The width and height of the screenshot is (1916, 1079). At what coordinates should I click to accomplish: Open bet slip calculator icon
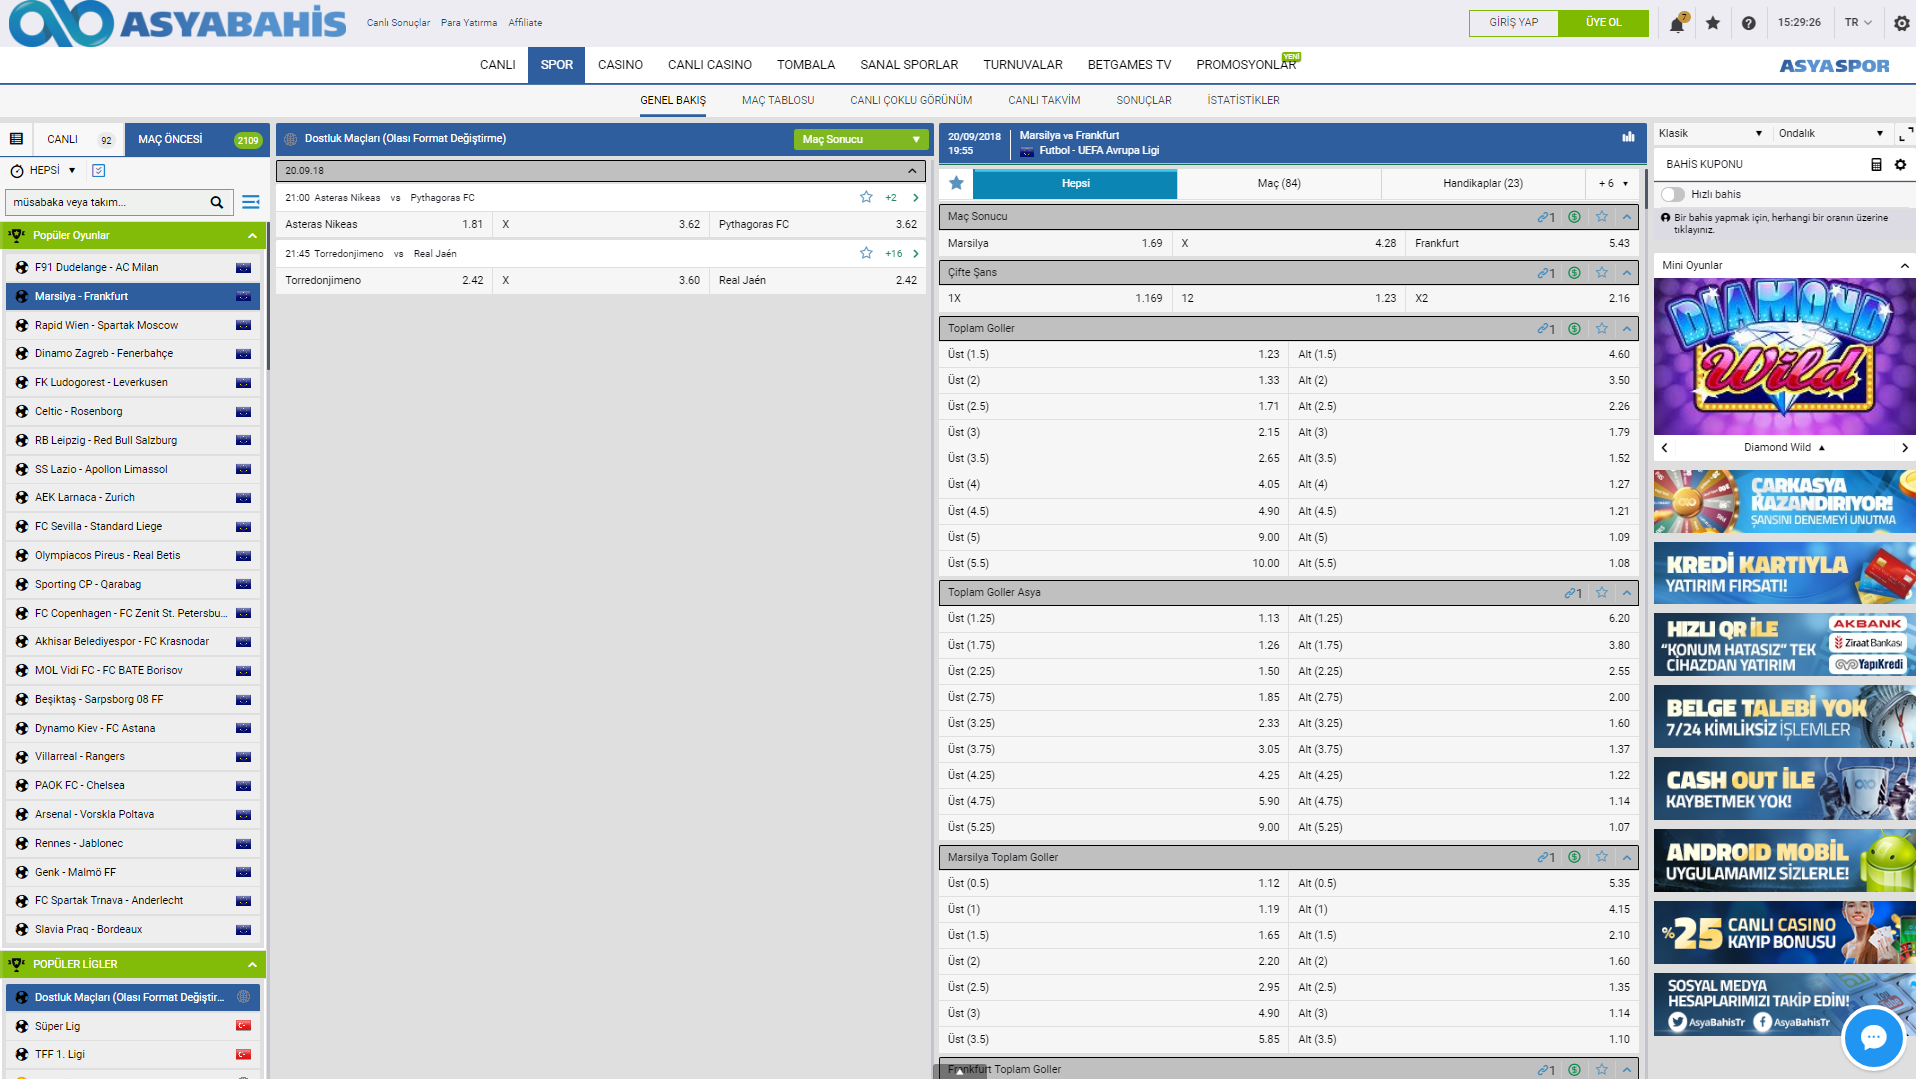point(1876,165)
